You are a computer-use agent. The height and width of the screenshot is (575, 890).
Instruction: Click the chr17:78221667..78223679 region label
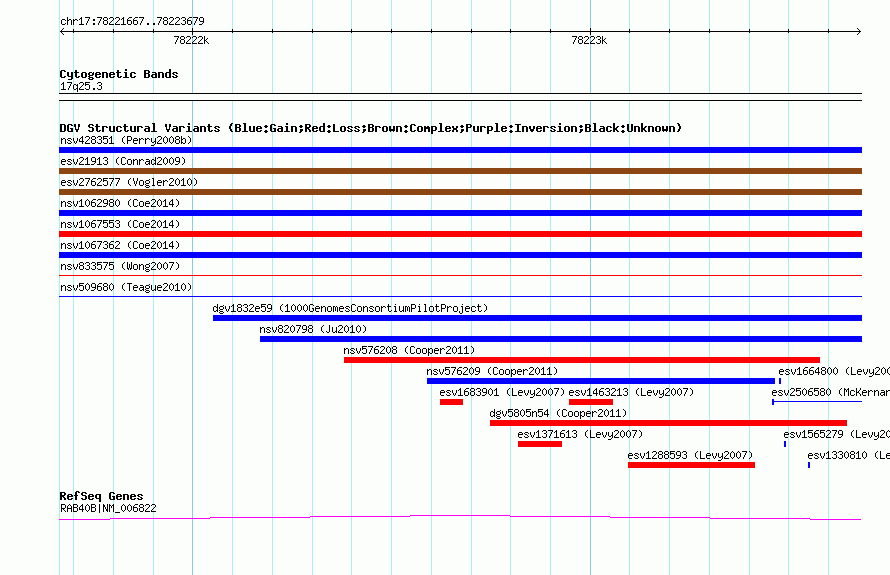click(132, 21)
